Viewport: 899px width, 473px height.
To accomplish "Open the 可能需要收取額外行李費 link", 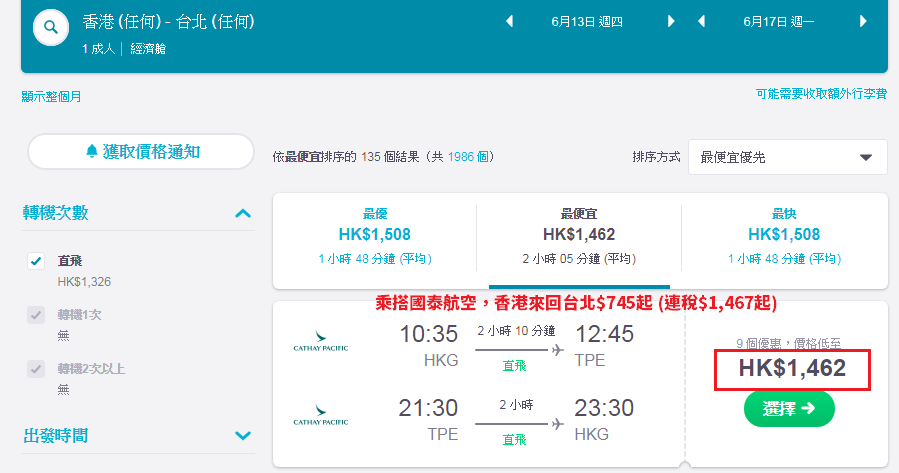I will pyautogui.click(x=821, y=93).
